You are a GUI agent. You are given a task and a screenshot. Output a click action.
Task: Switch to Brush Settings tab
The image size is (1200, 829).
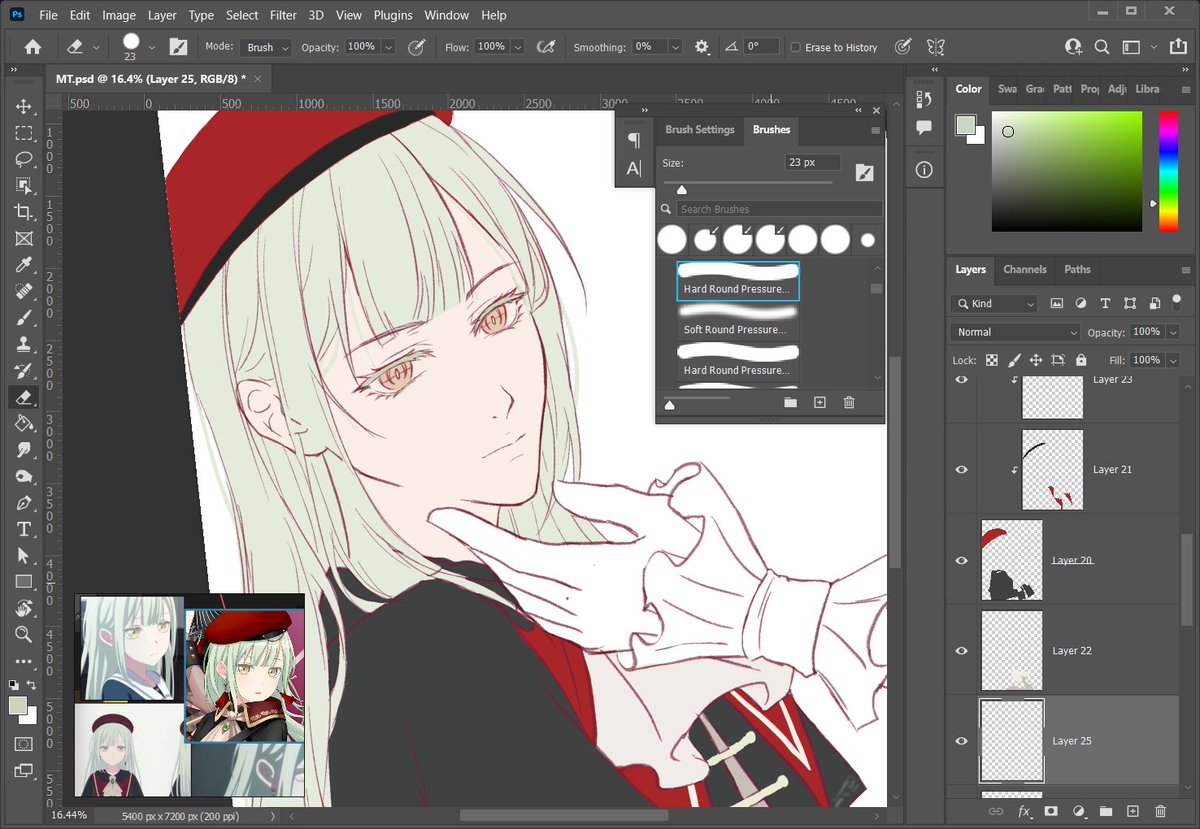coord(700,129)
